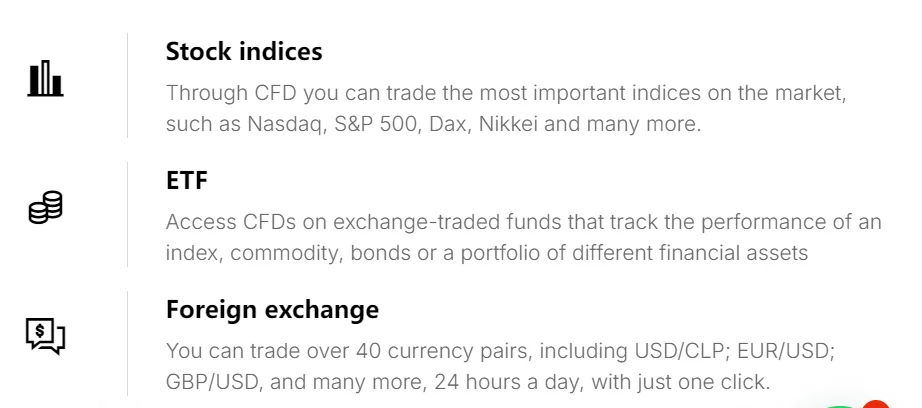Click the red notification badge
922x408 pixels.
tap(876, 404)
